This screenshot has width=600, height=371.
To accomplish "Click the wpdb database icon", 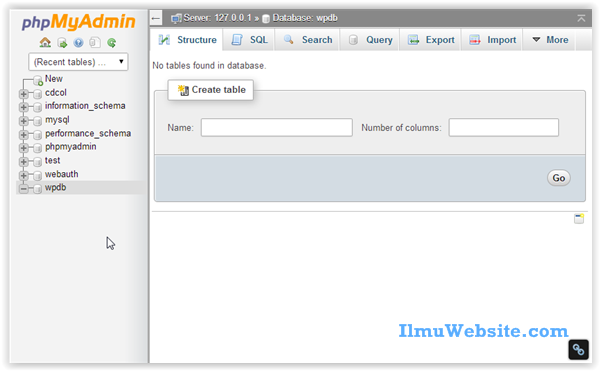I will tap(37, 189).
